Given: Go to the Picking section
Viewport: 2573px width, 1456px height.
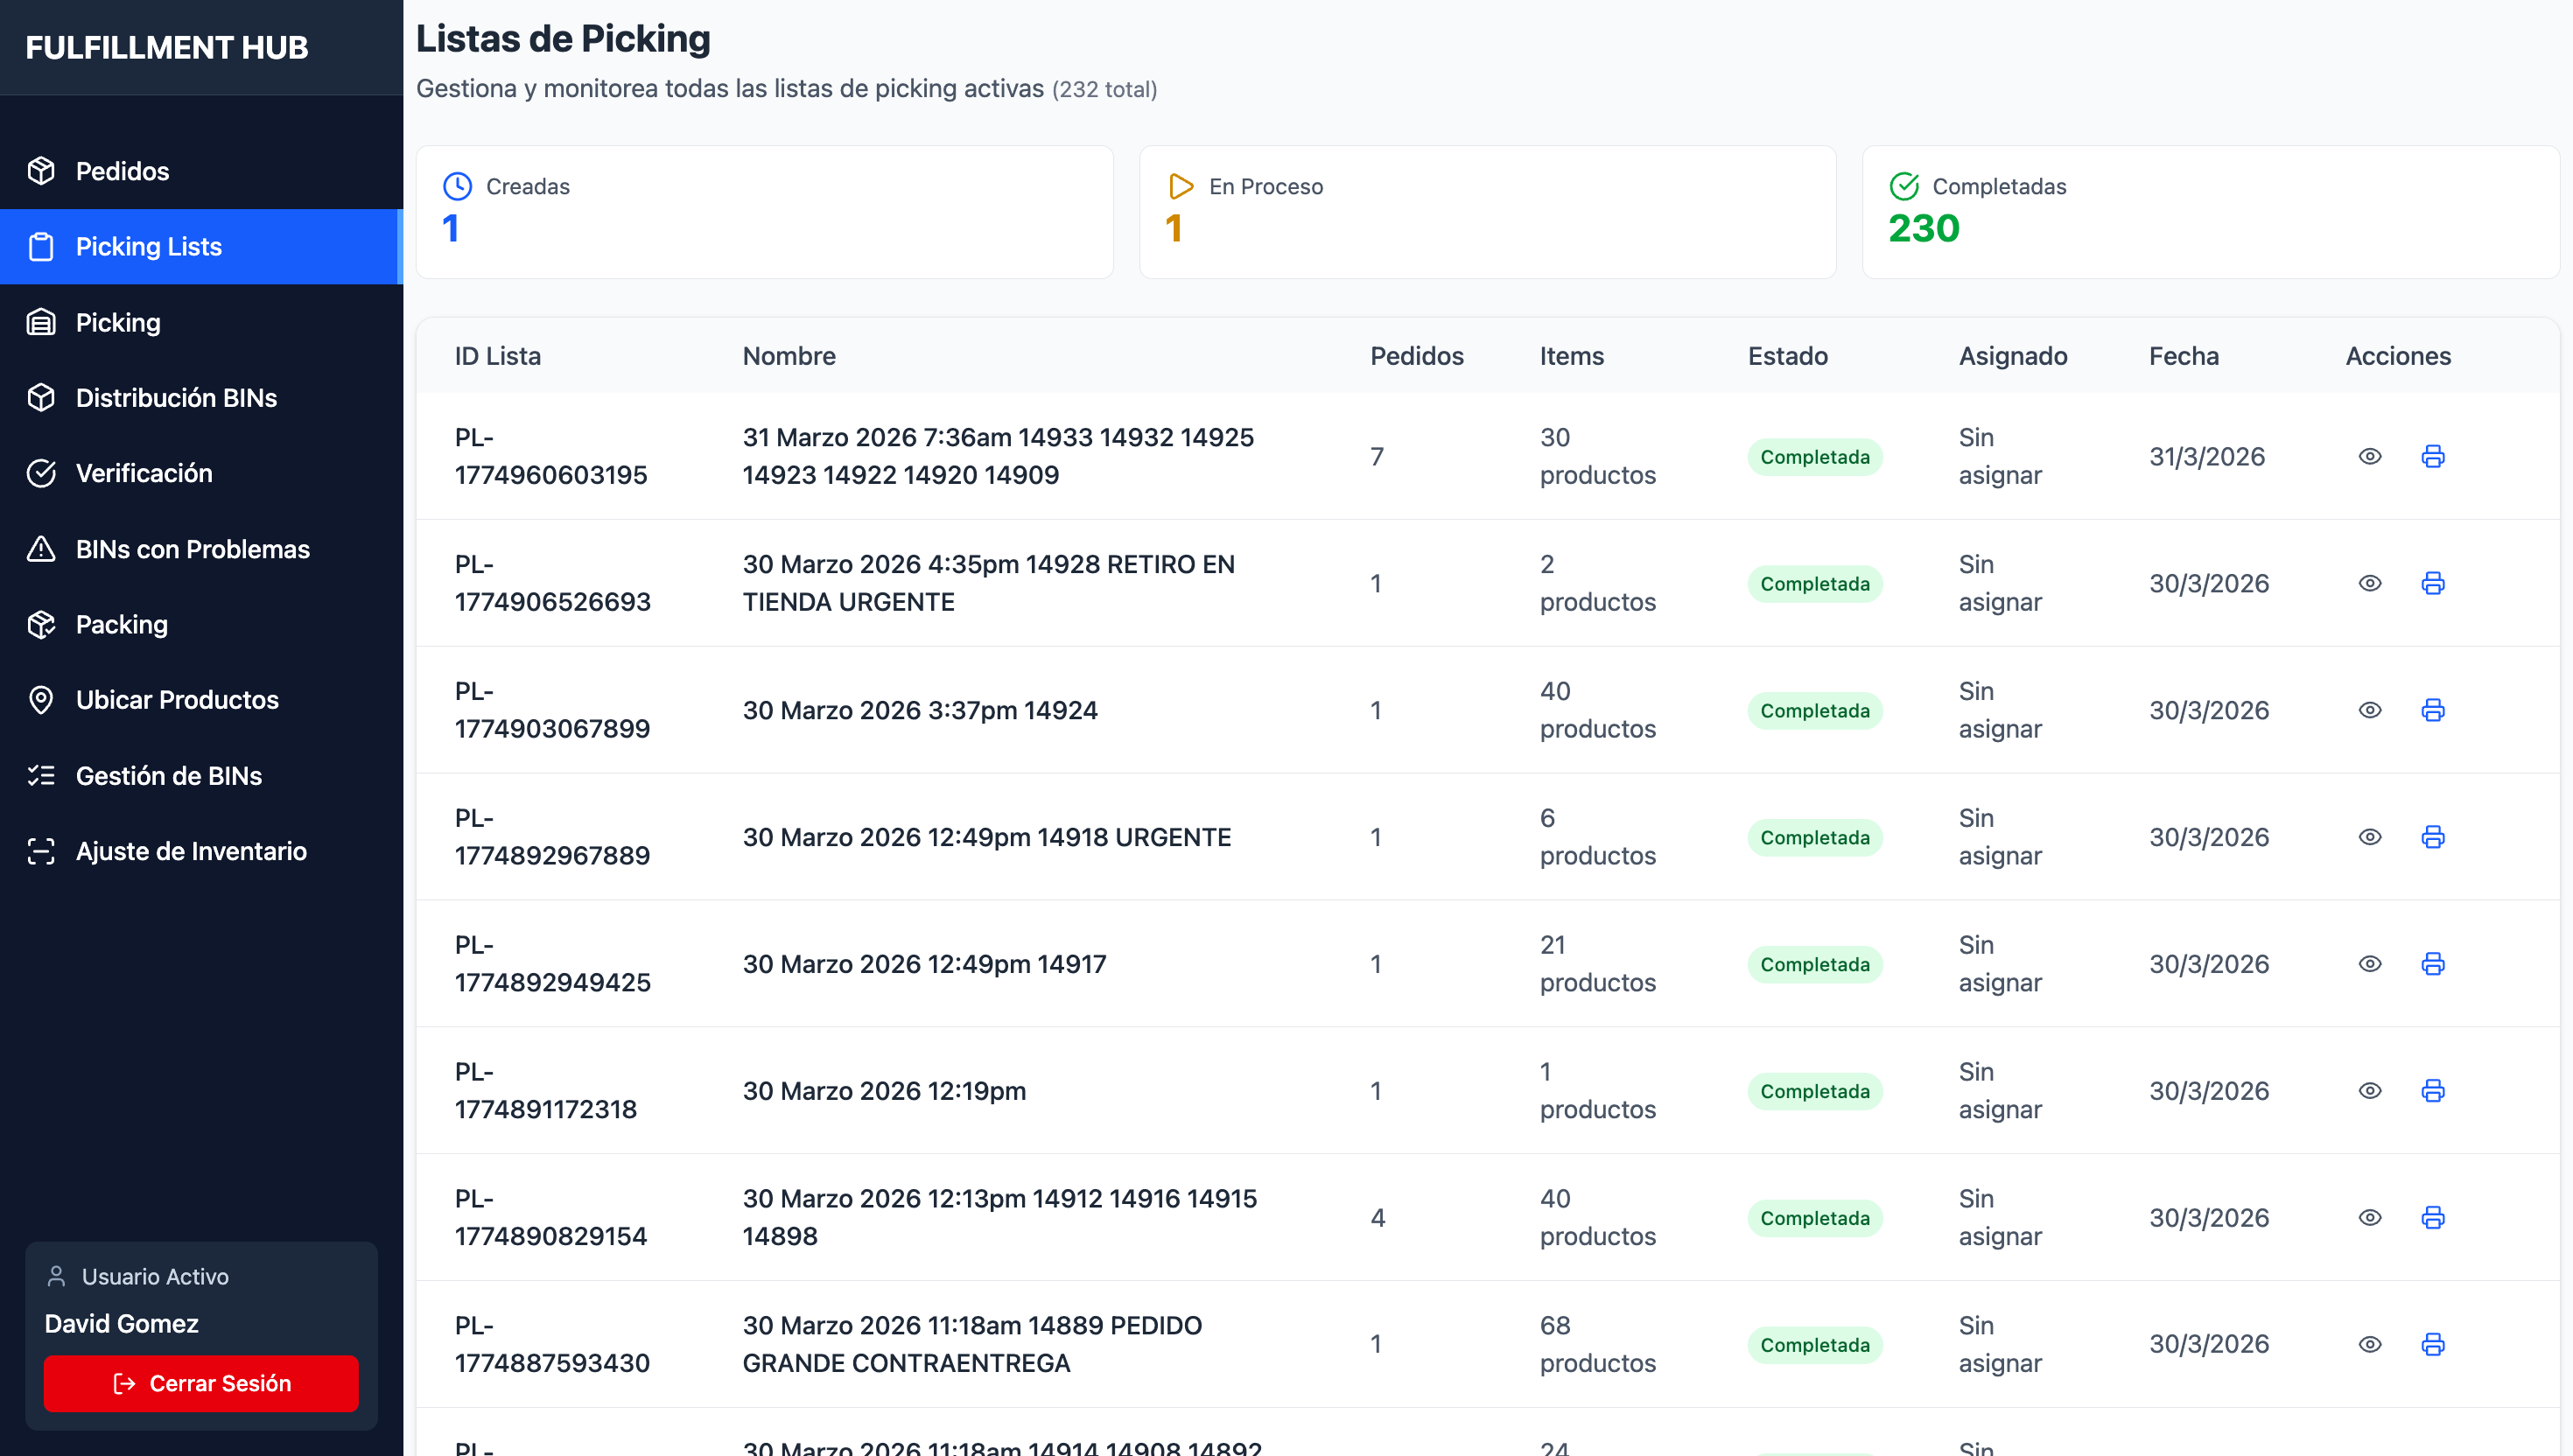Looking at the screenshot, I should 200,322.
